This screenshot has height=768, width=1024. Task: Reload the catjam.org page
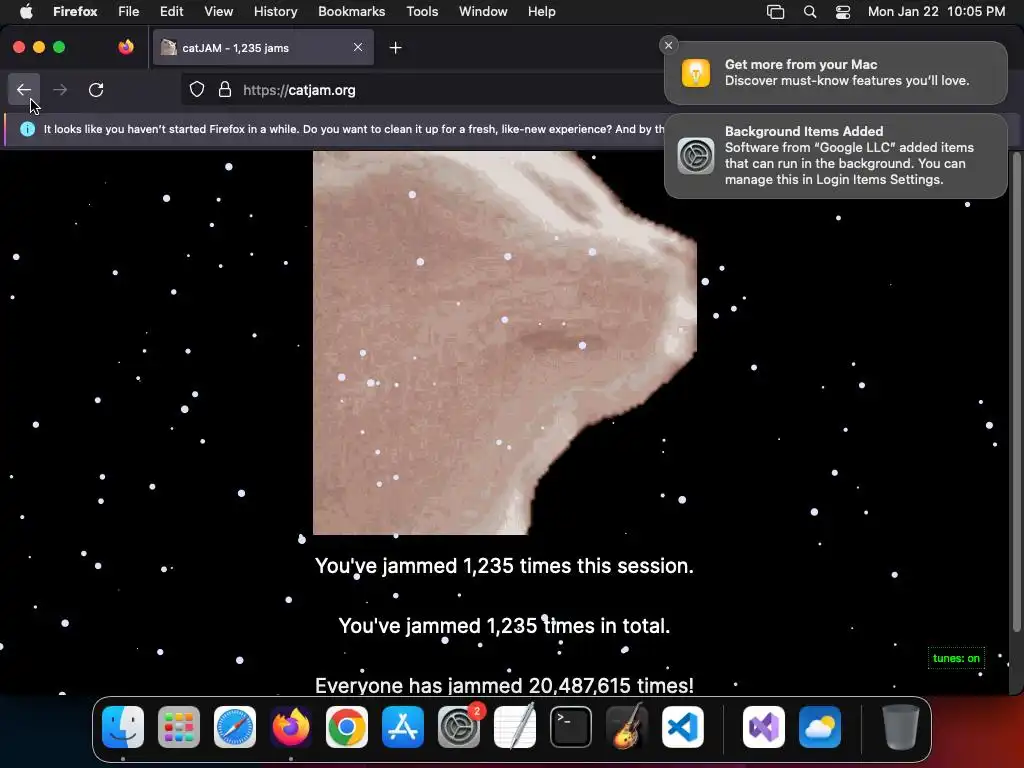click(96, 89)
